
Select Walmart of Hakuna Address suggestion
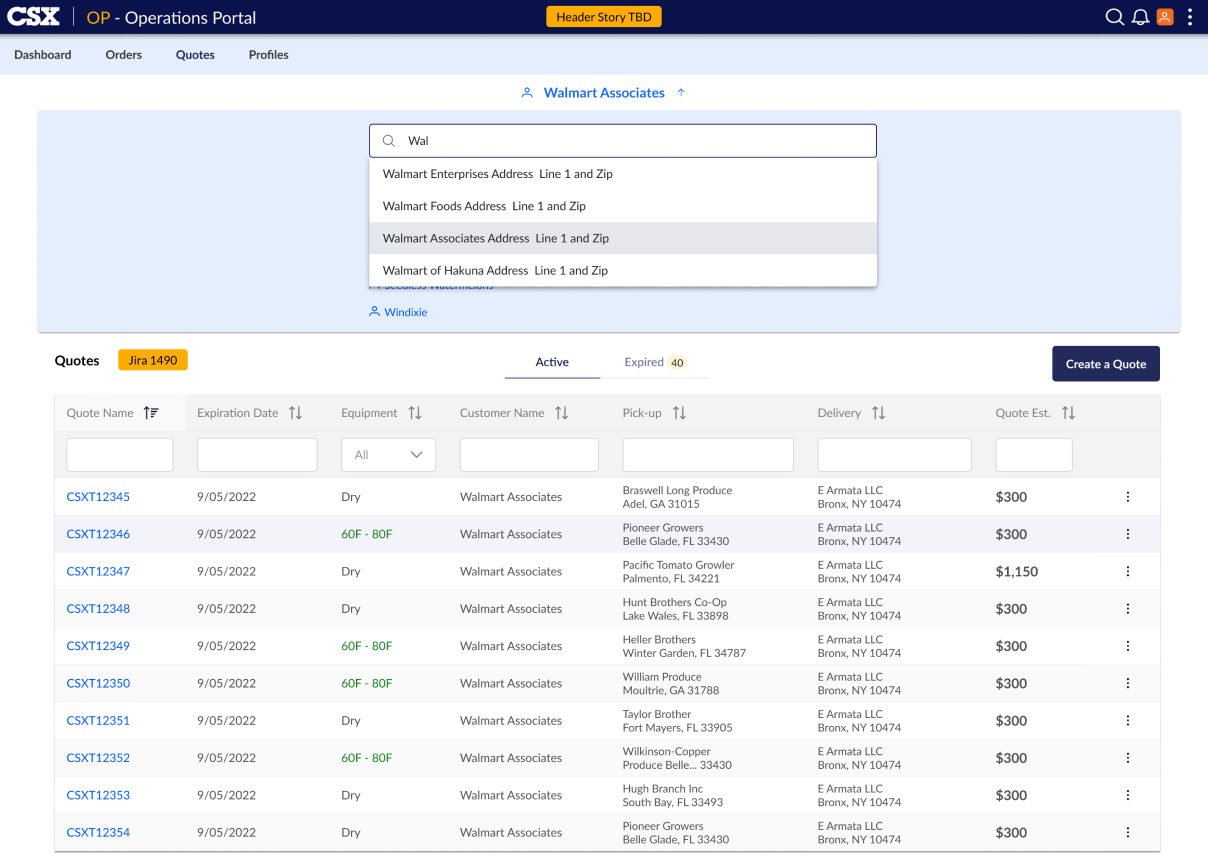click(x=623, y=270)
